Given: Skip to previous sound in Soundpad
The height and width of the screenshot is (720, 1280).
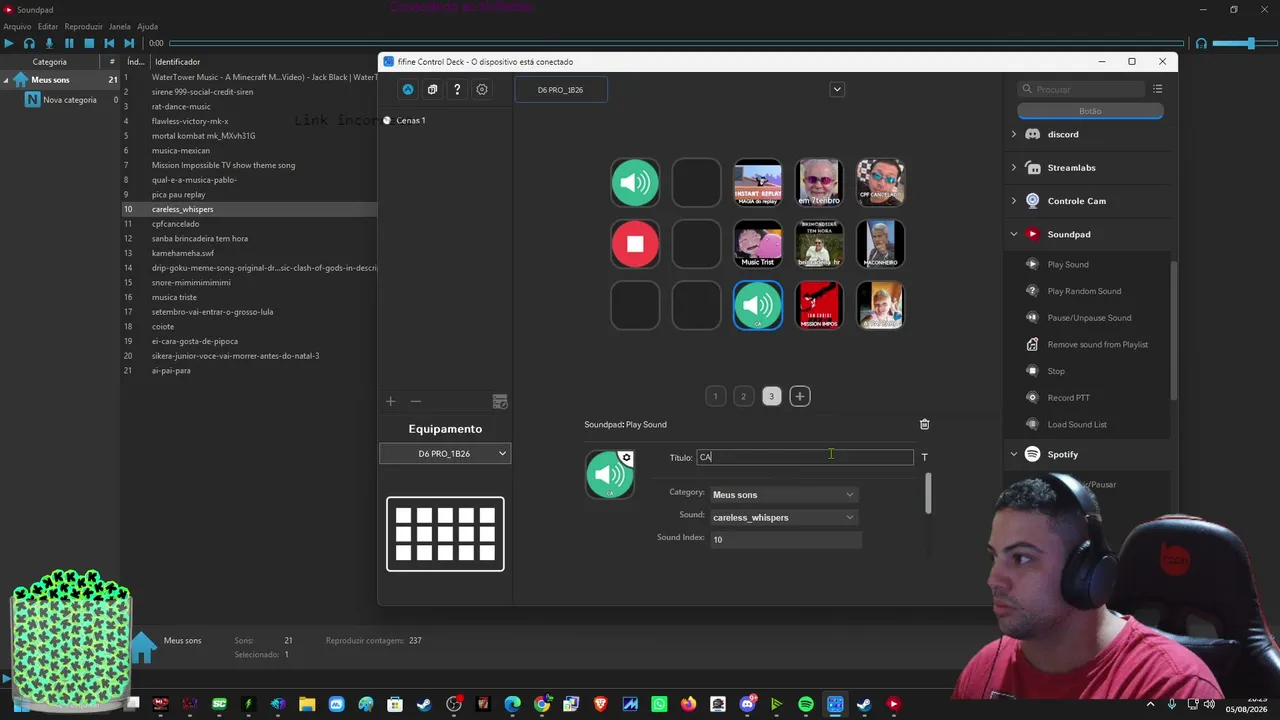Looking at the screenshot, I should [x=109, y=43].
